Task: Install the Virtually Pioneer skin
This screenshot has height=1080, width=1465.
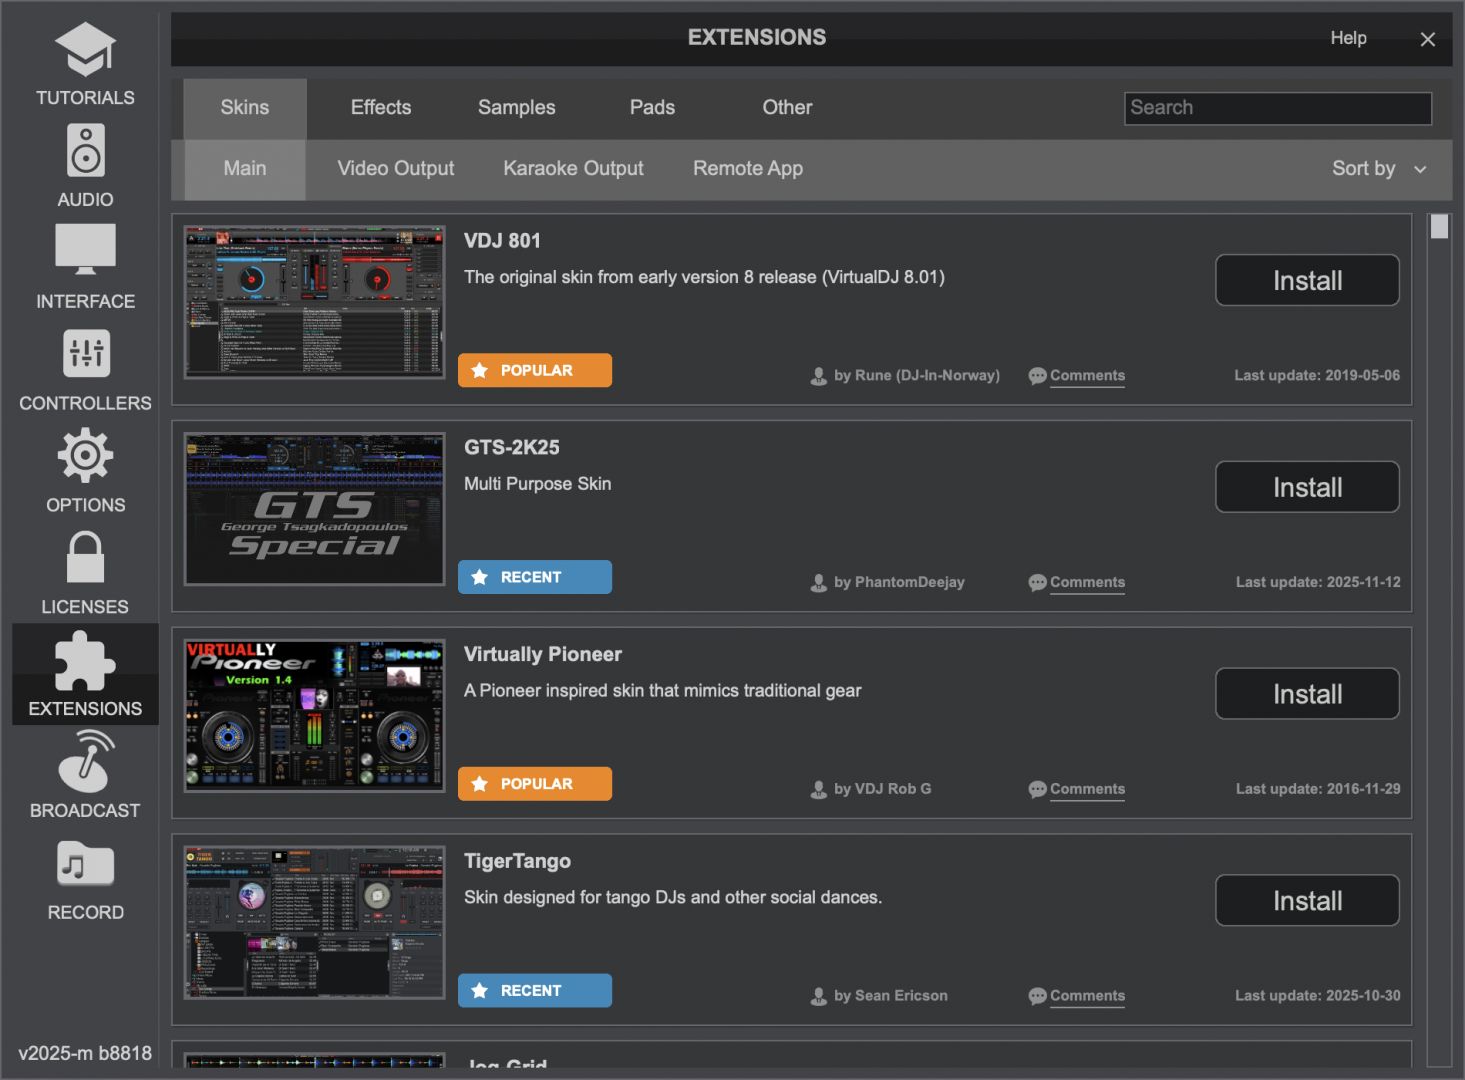Action: coord(1306,694)
